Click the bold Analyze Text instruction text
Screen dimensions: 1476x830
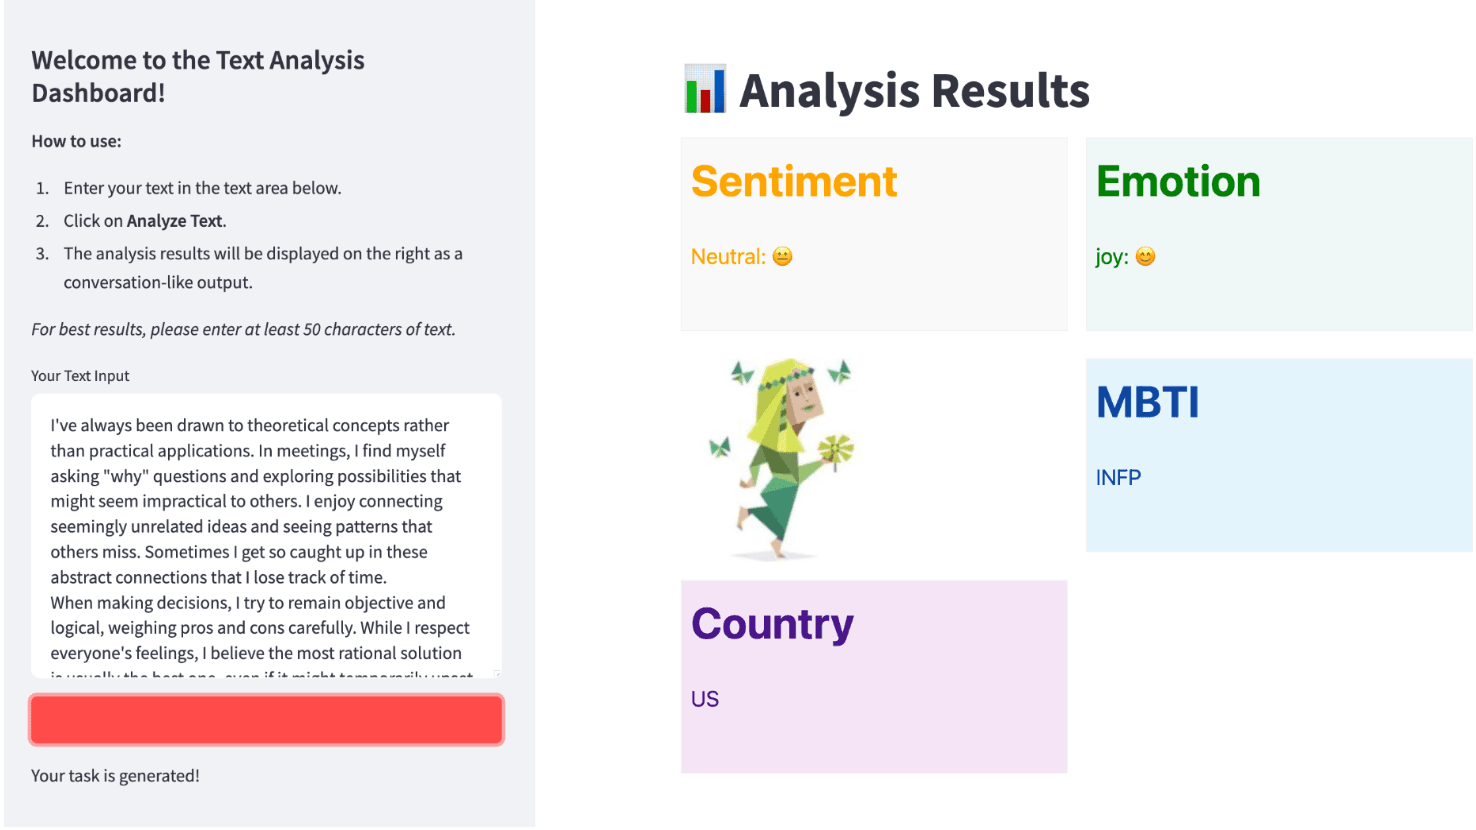coord(176,221)
